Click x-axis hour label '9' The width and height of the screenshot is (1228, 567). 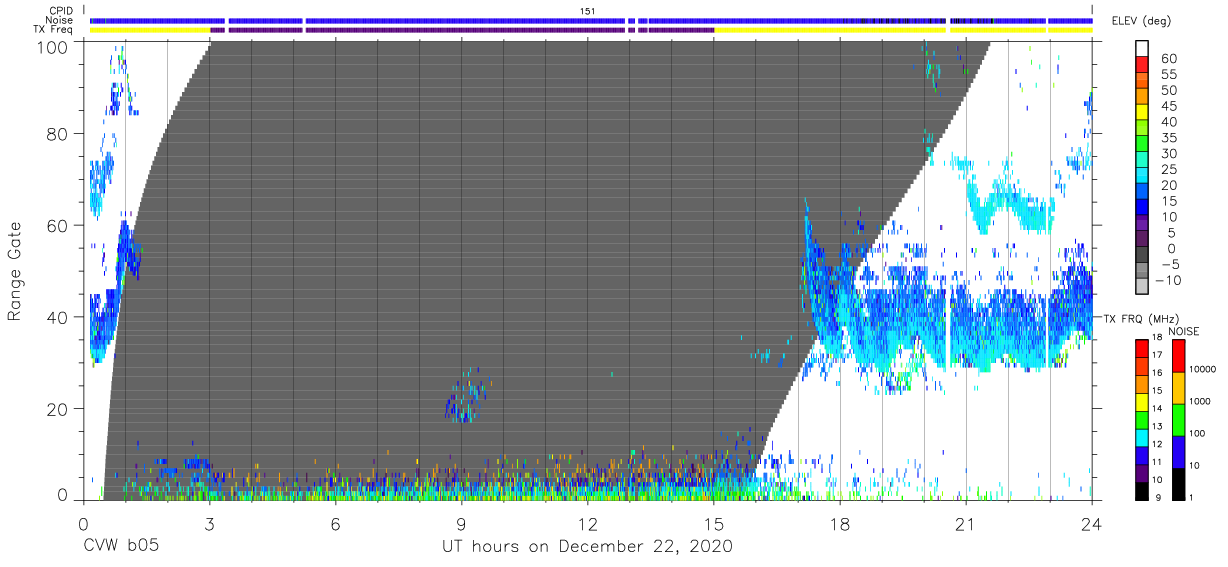point(461,524)
